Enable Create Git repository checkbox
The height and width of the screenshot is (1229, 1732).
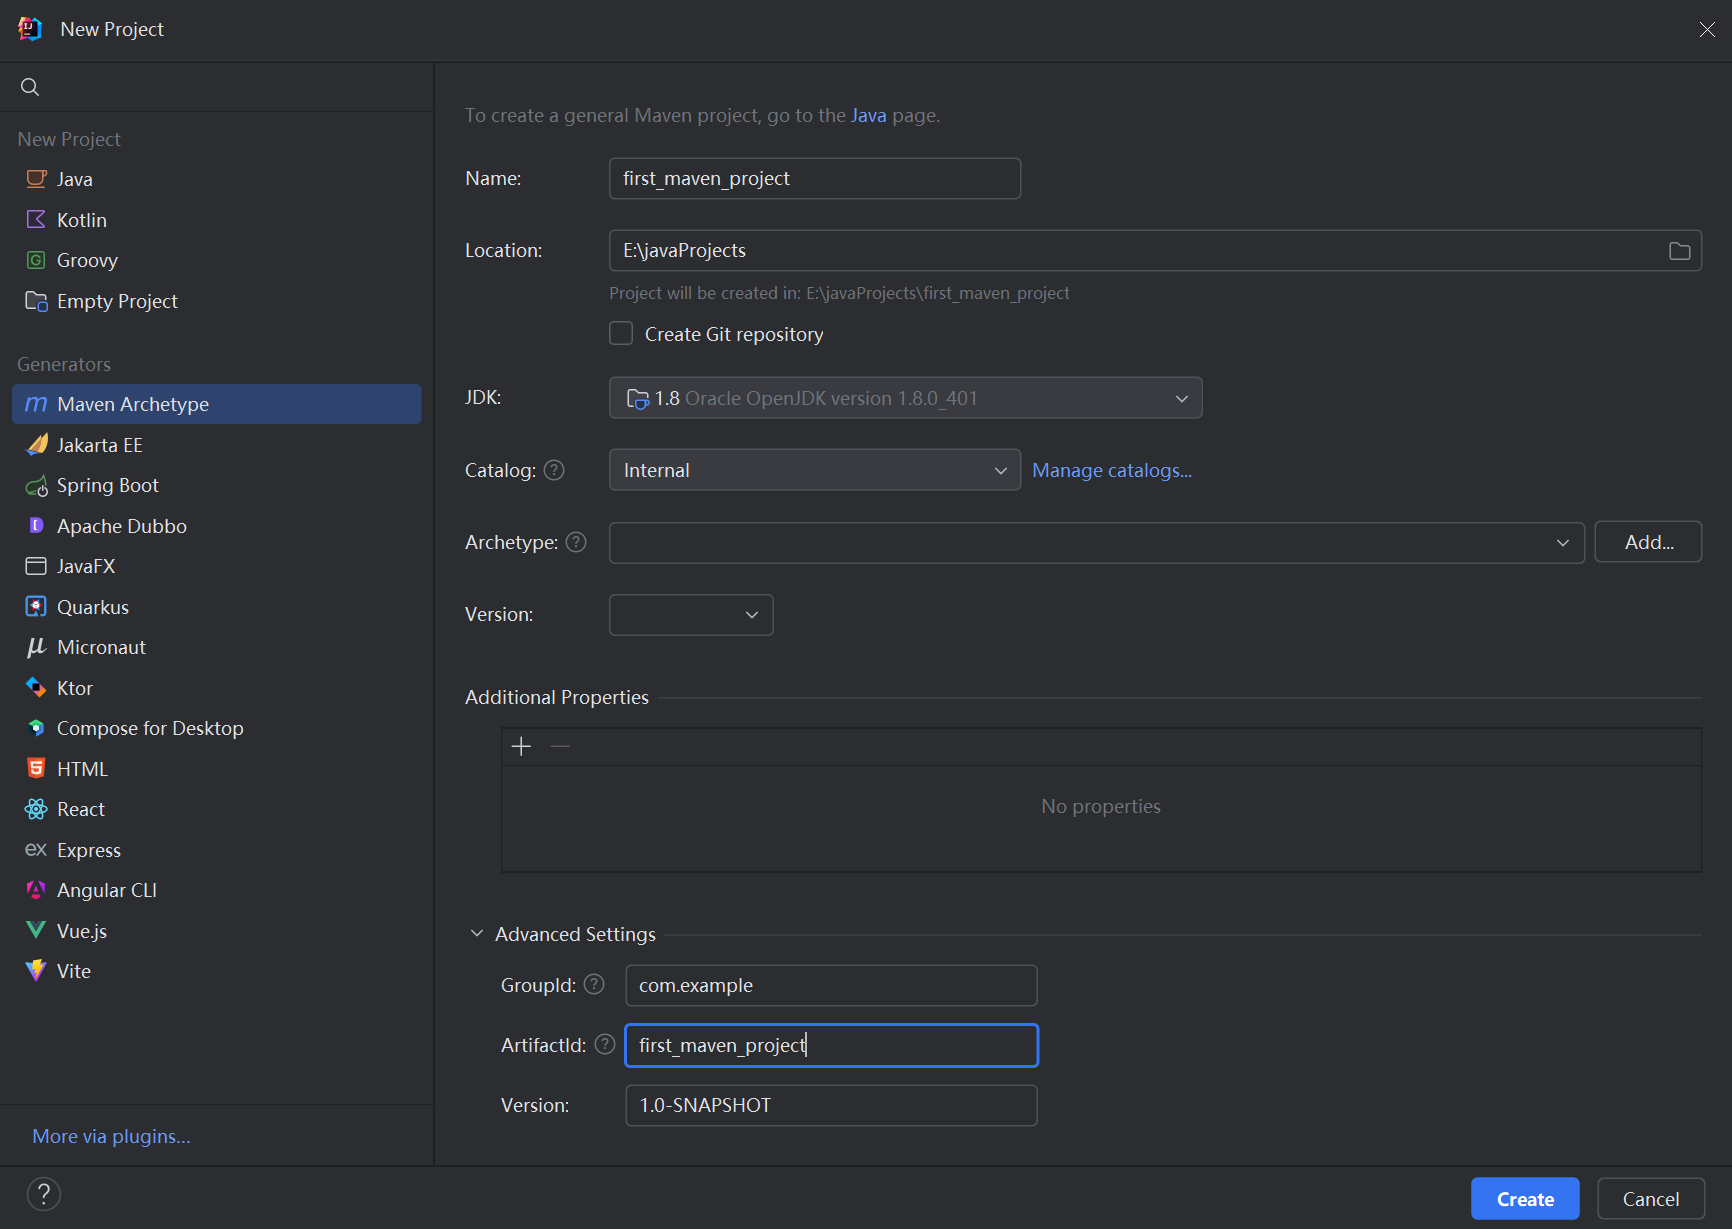pos(621,333)
